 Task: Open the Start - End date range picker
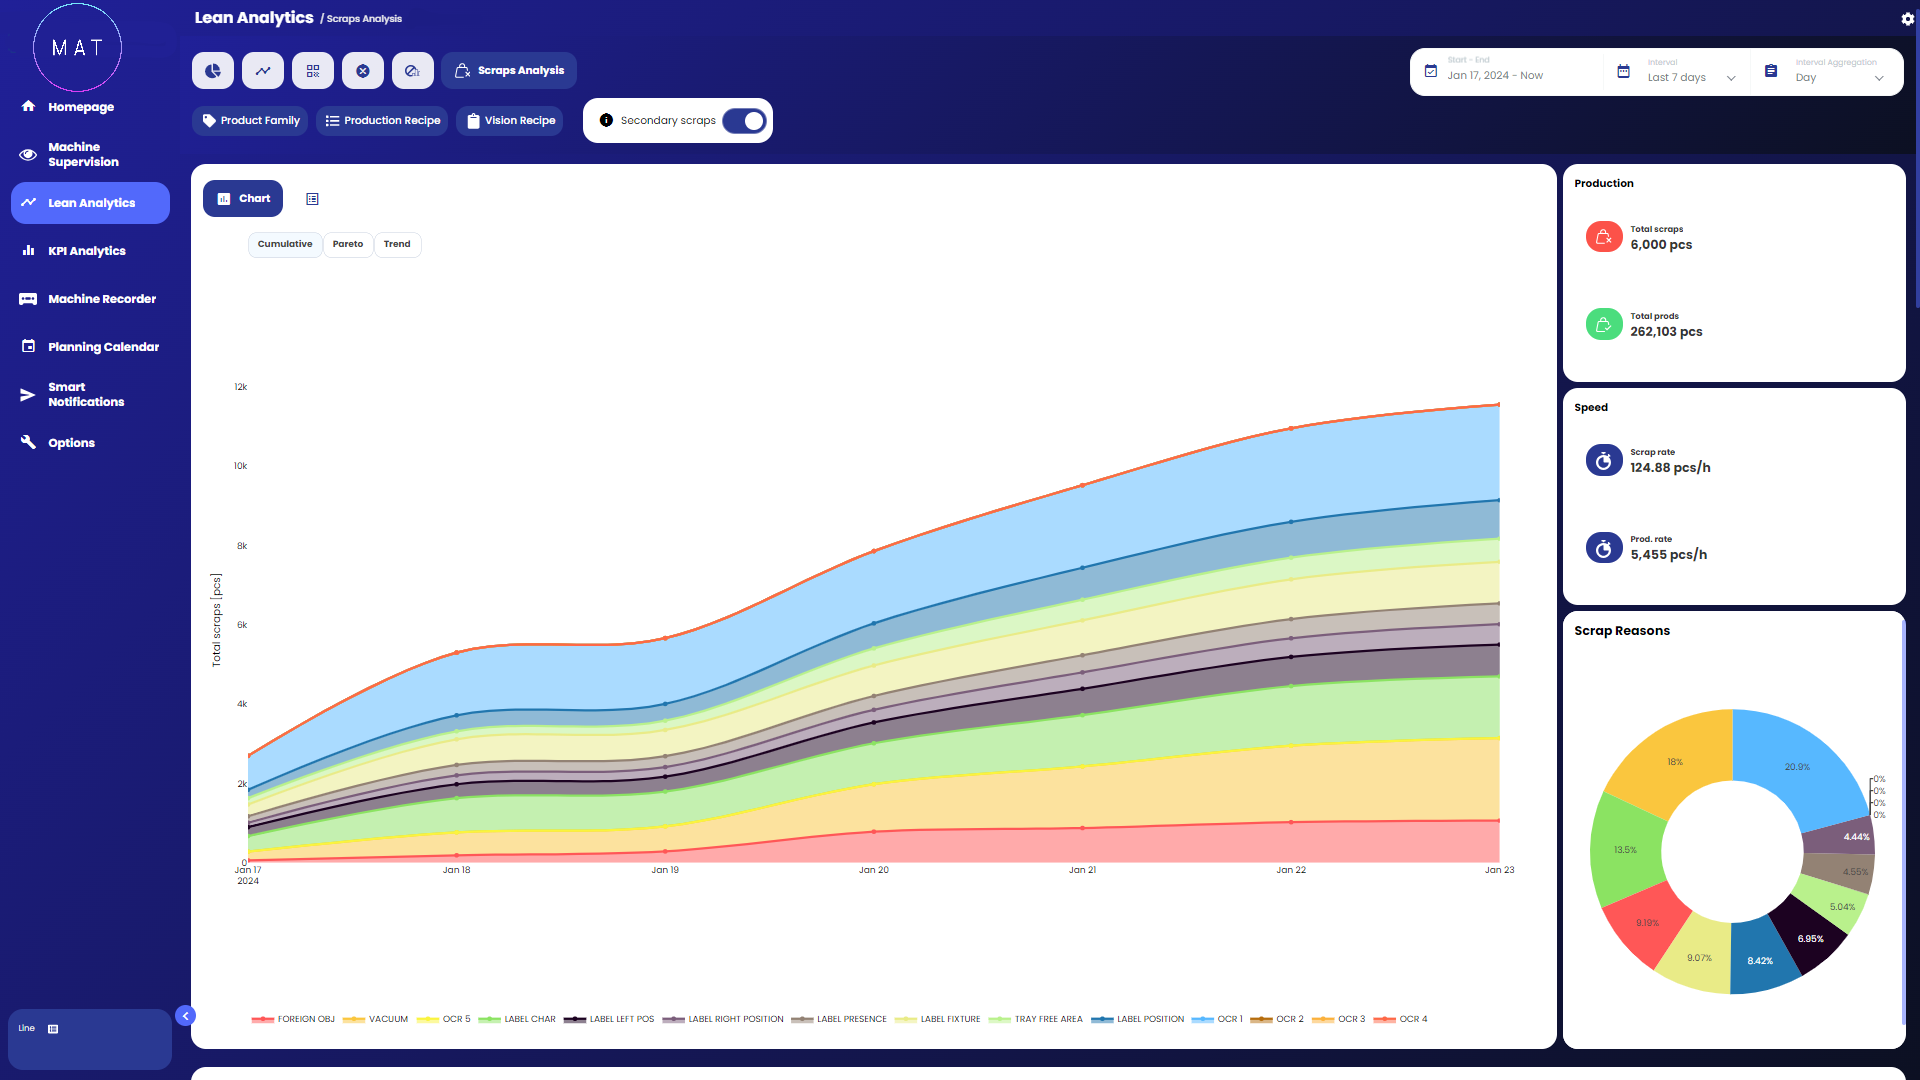pos(1494,75)
